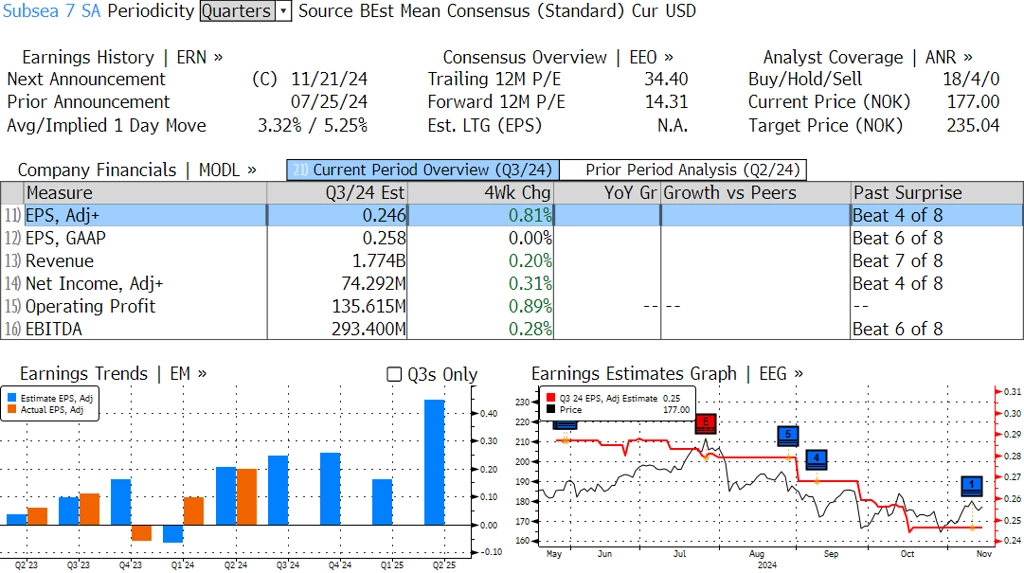Click the Forward 12M P/E value 14.31
The height and width of the screenshot is (573, 1024).
point(666,102)
